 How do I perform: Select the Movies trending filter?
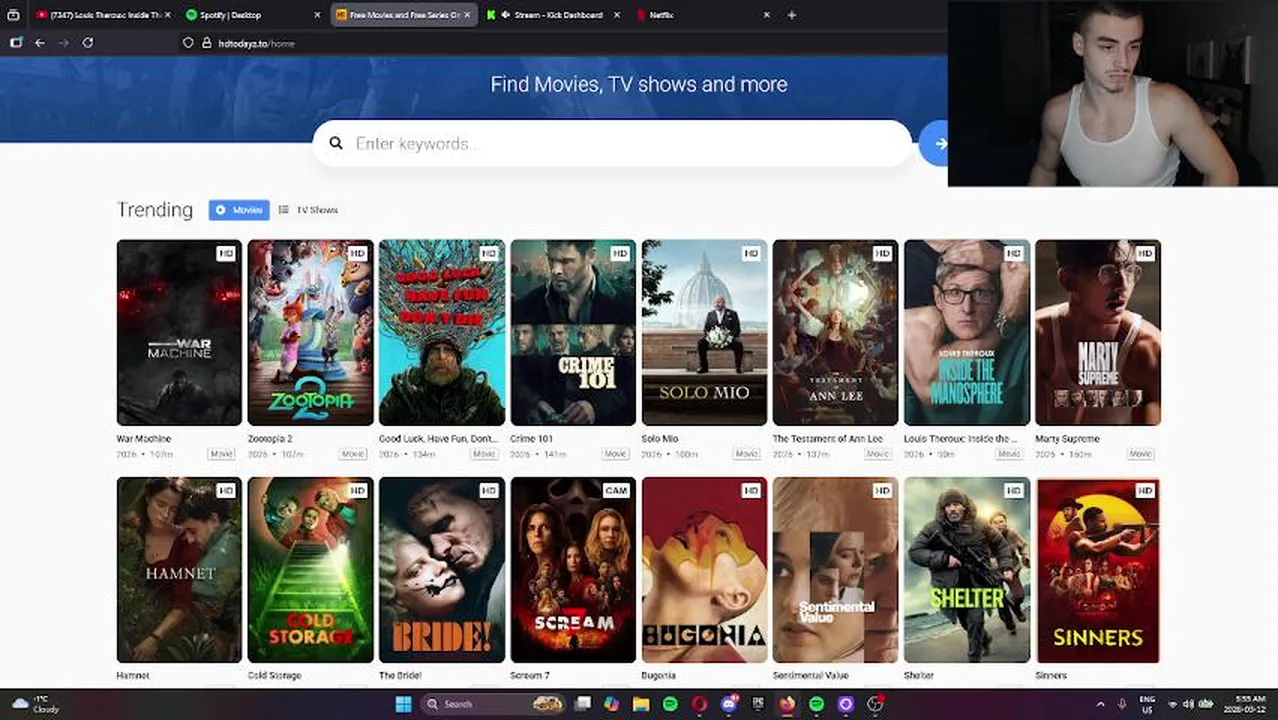coord(239,210)
